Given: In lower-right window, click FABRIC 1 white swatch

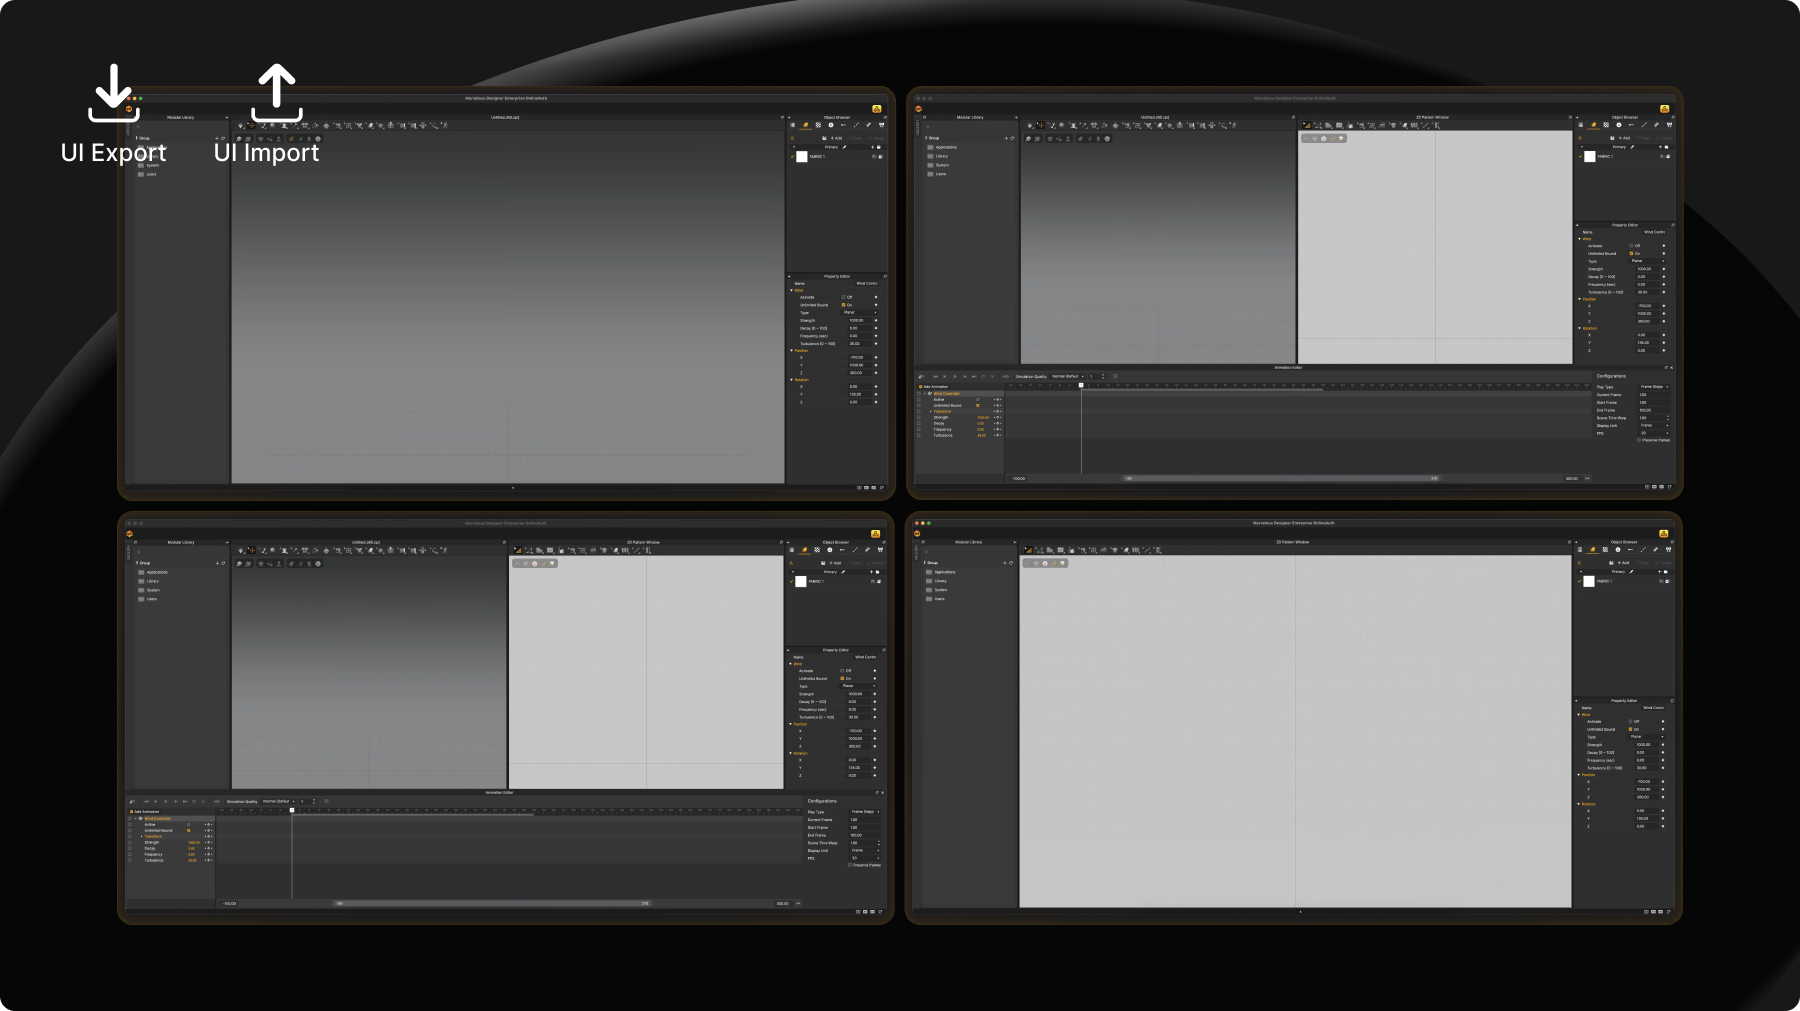Looking at the screenshot, I should click(x=1589, y=581).
